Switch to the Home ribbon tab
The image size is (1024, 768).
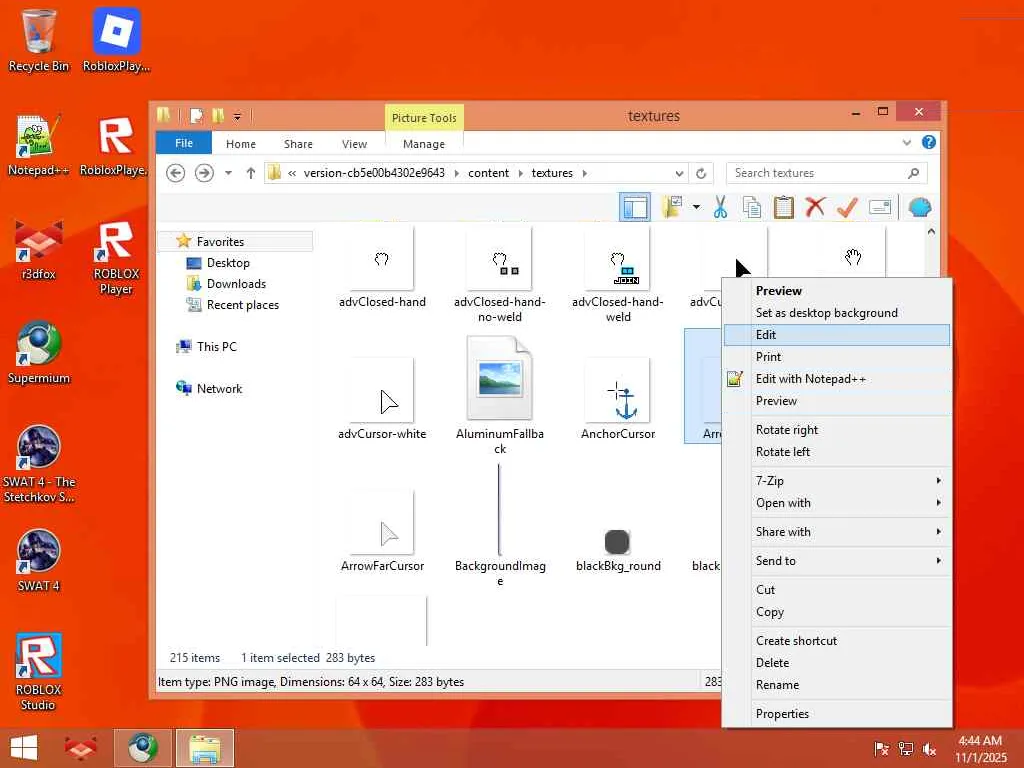[x=241, y=144]
